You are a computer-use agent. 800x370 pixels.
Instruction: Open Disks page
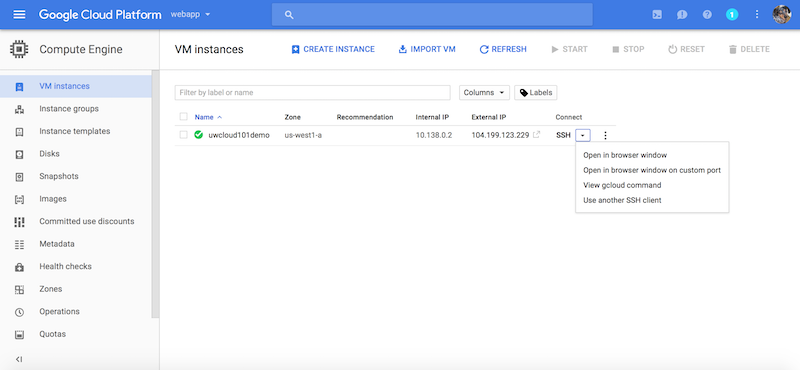[49, 154]
